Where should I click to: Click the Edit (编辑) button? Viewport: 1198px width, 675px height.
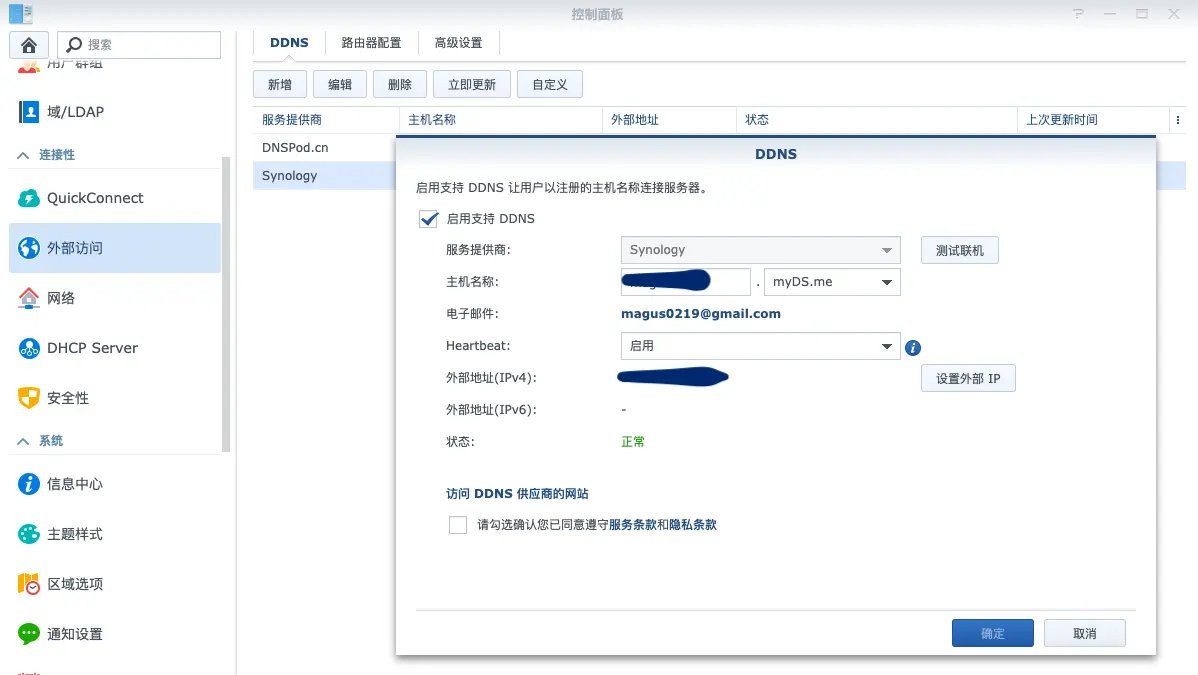(340, 84)
